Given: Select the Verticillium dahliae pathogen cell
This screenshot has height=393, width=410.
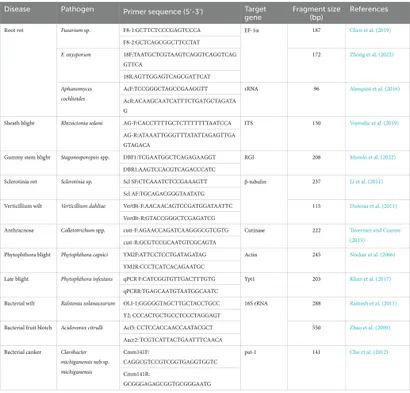Looking at the screenshot, I should [x=83, y=206].
